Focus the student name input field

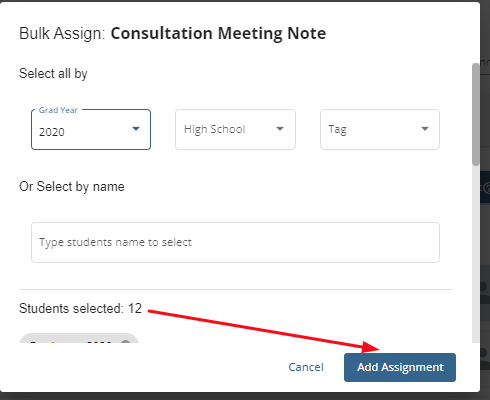pyautogui.click(x=235, y=242)
